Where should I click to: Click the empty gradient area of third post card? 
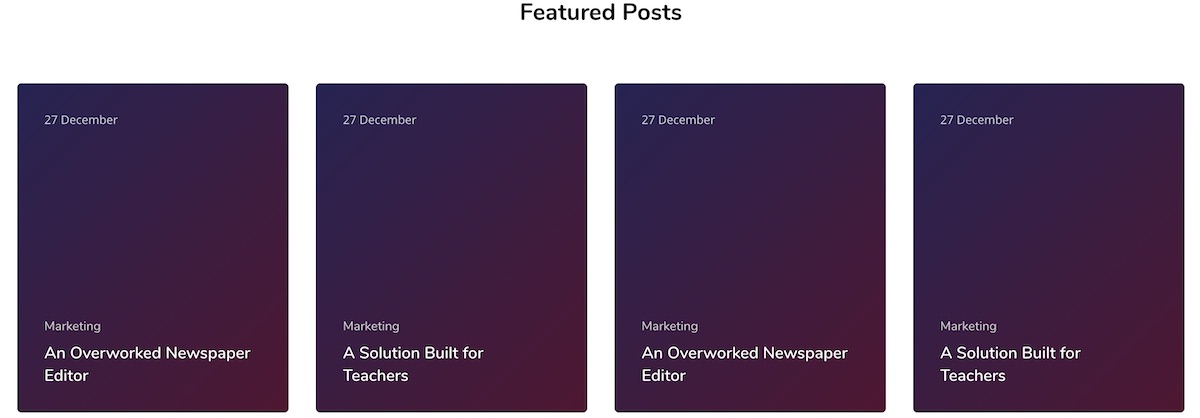750,220
